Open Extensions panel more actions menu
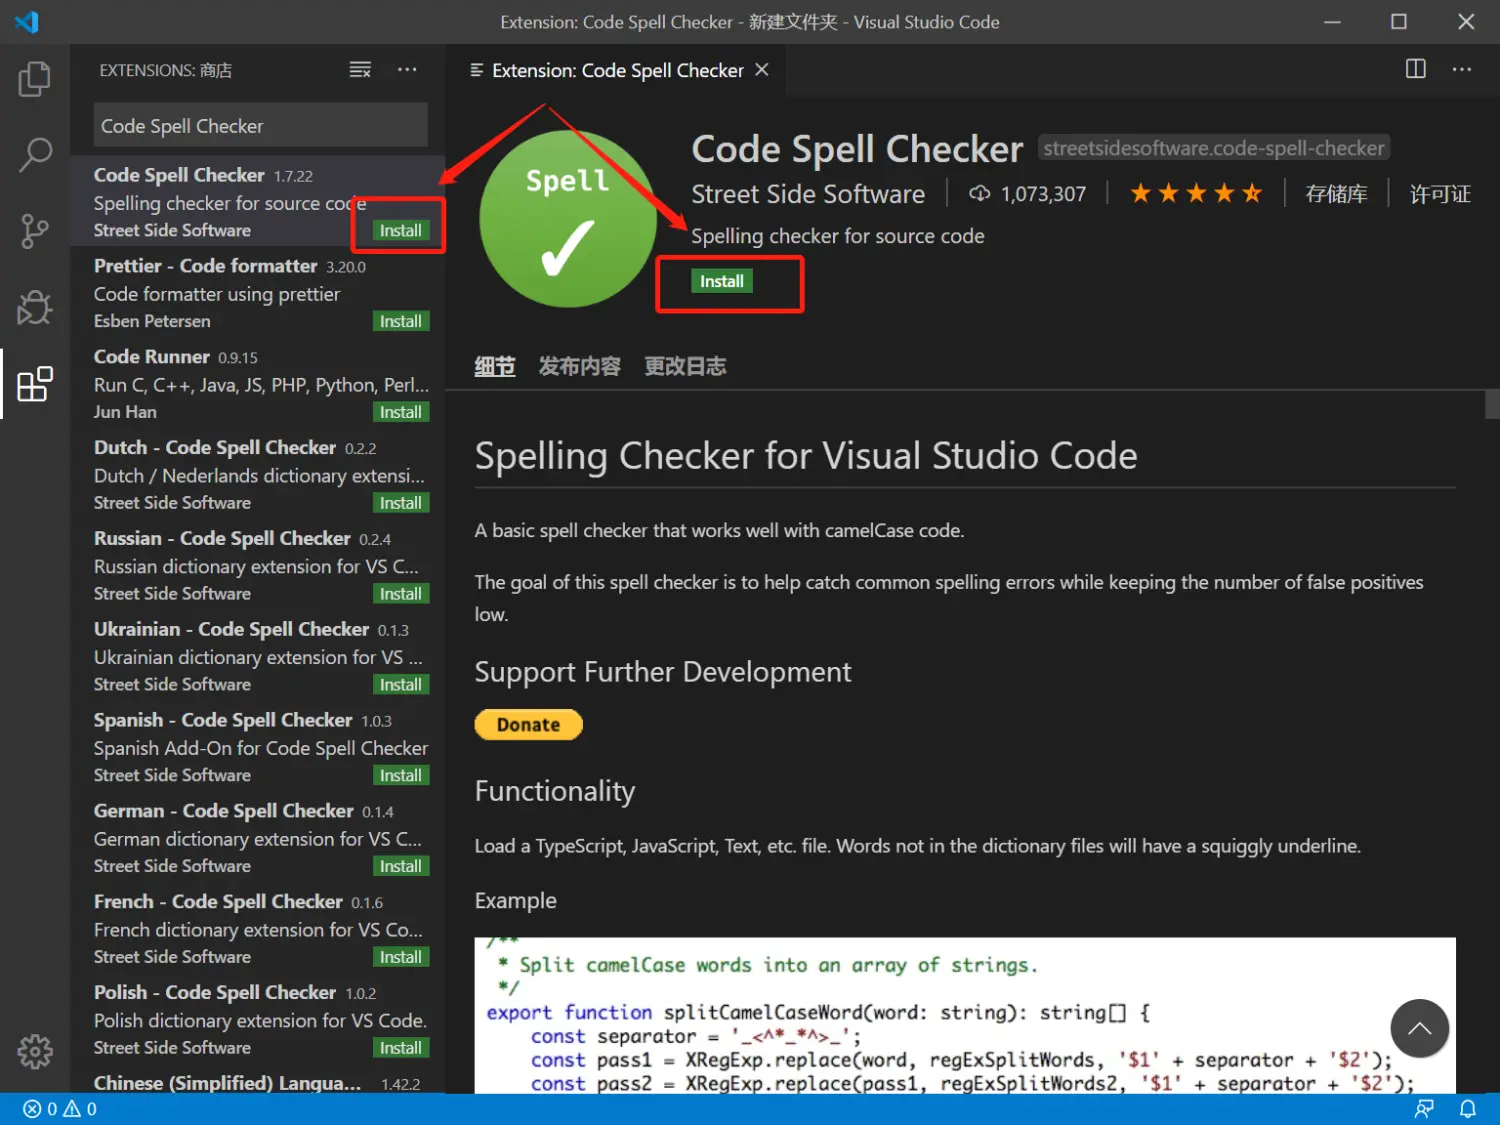This screenshot has height=1125, width=1500. tap(407, 69)
